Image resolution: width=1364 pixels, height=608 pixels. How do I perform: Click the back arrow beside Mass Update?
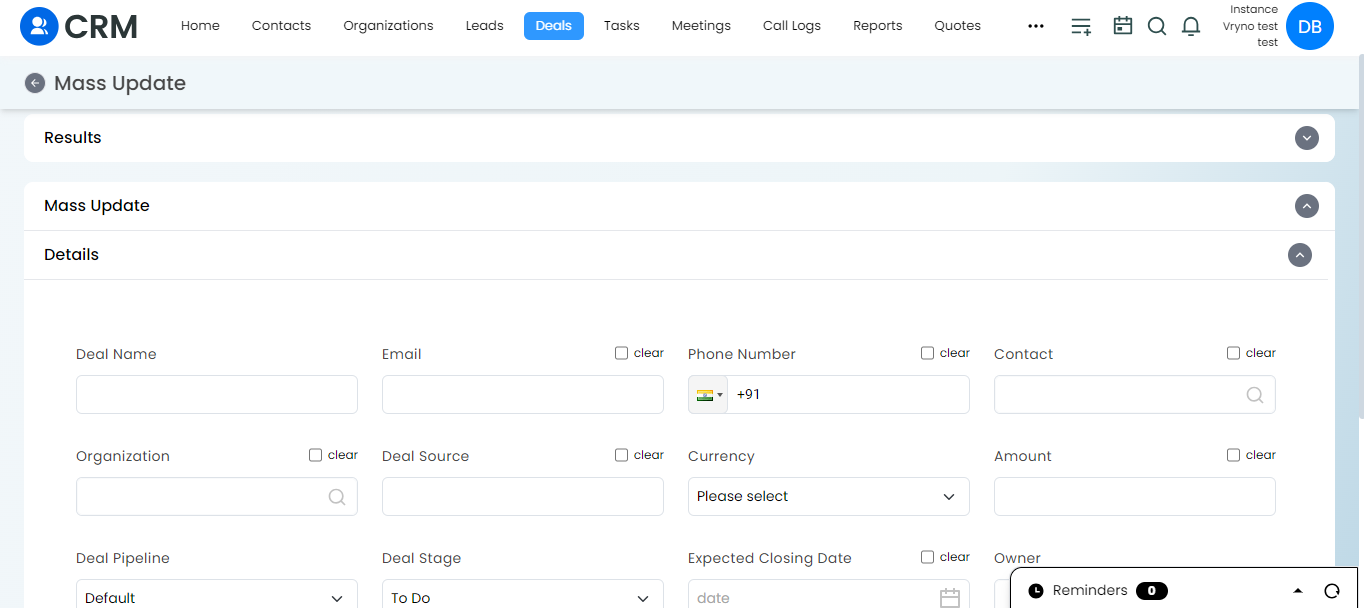tap(35, 83)
